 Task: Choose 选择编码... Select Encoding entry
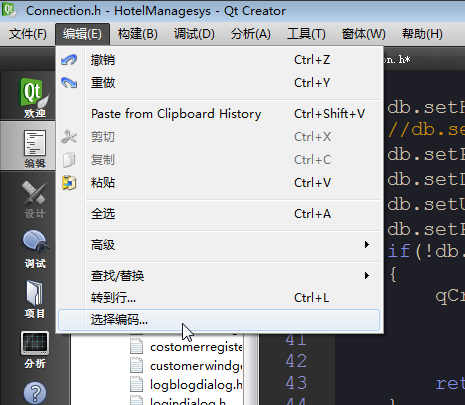[x=219, y=320]
